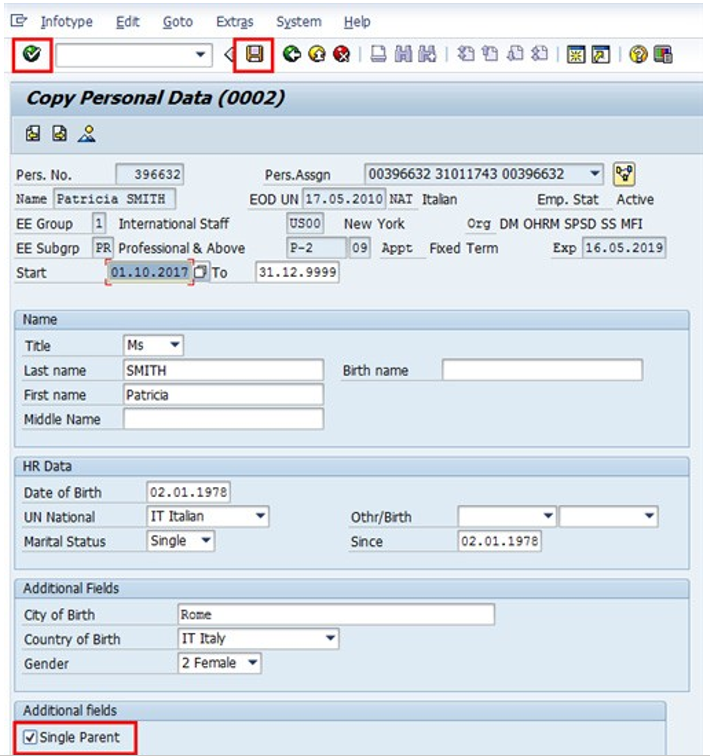Open the Goto menu
The height and width of the screenshot is (756, 710).
pyautogui.click(x=178, y=22)
